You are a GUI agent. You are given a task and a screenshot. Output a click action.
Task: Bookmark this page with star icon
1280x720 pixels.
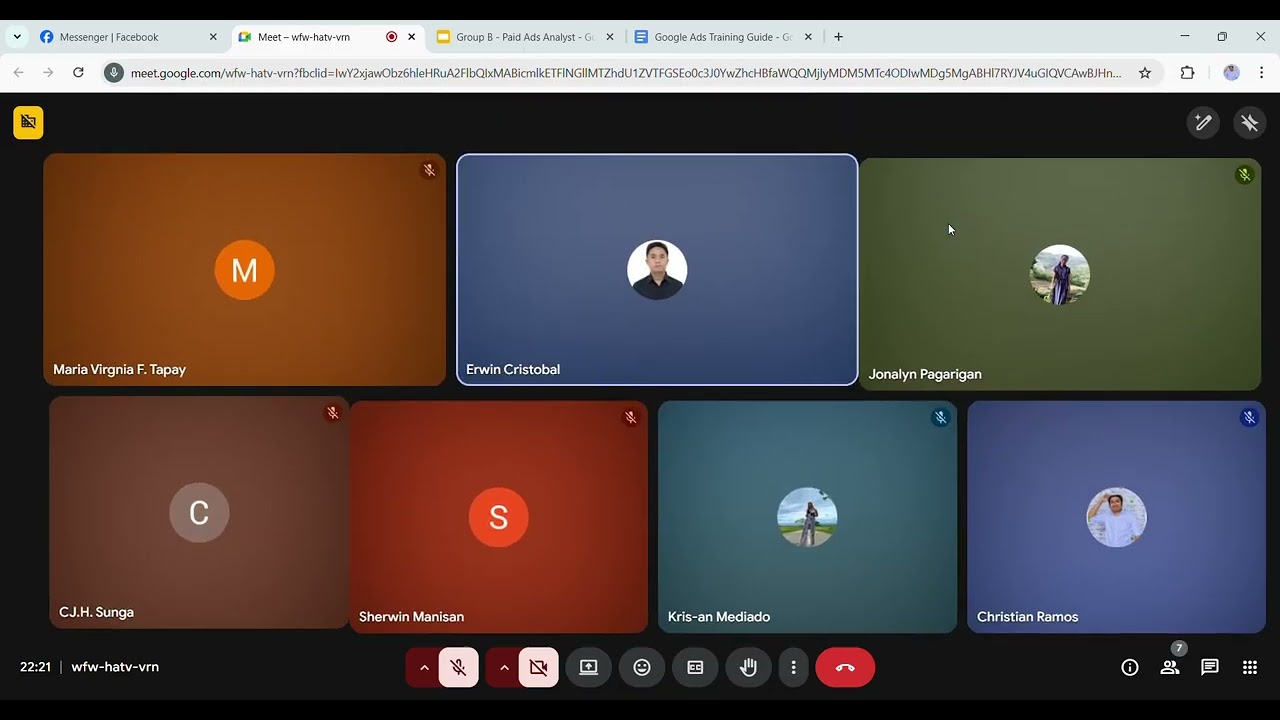pyautogui.click(x=1145, y=73)
